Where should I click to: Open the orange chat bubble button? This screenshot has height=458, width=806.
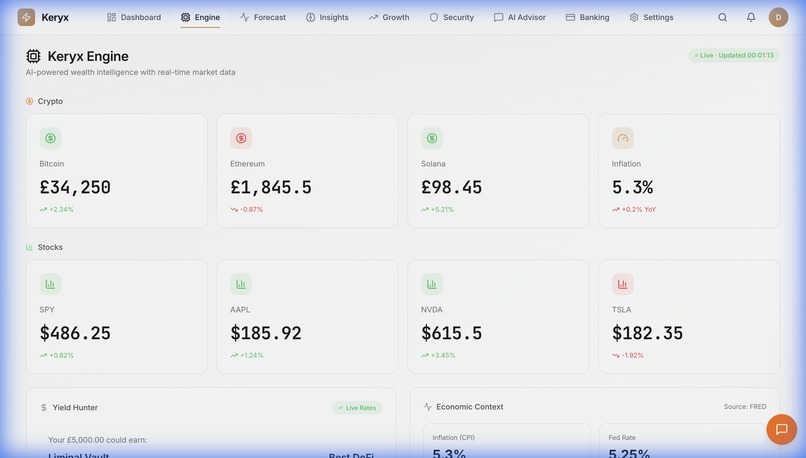tap(781, 429)
